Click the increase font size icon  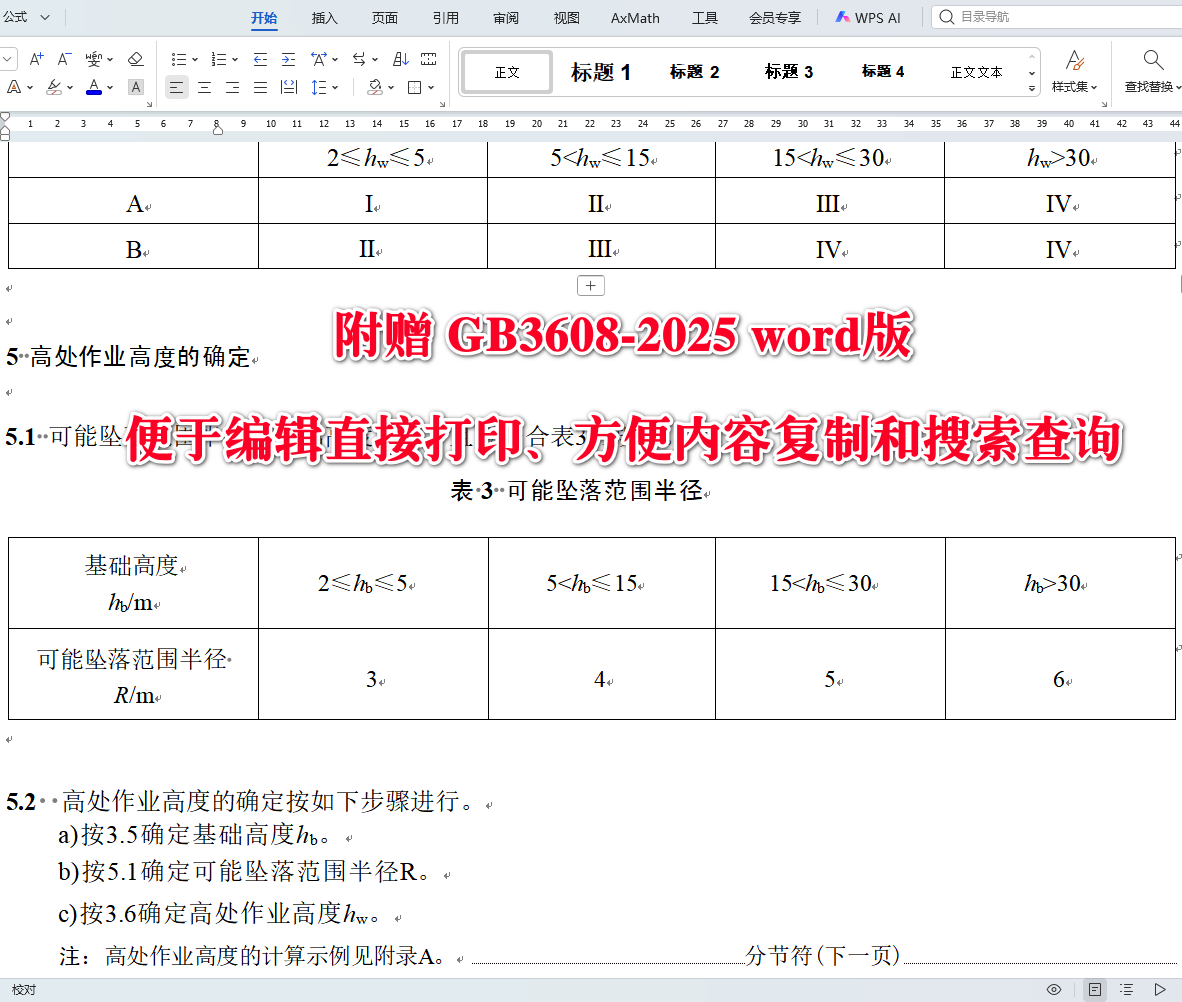point(36,58)
